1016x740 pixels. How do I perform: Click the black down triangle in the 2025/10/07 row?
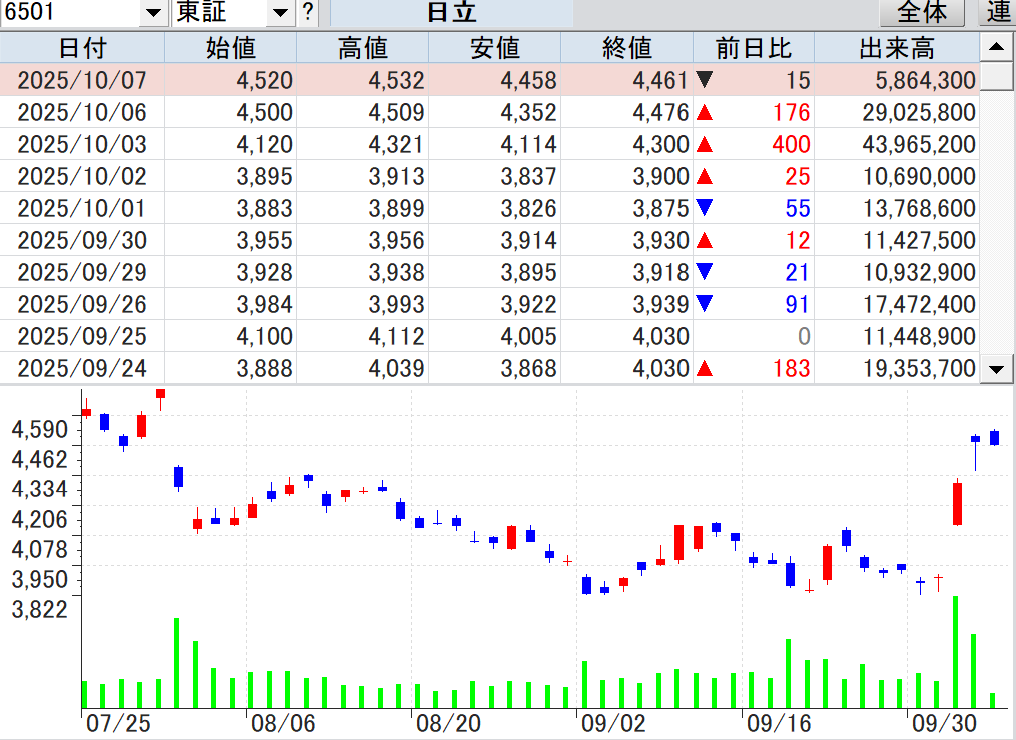[705, 81]
